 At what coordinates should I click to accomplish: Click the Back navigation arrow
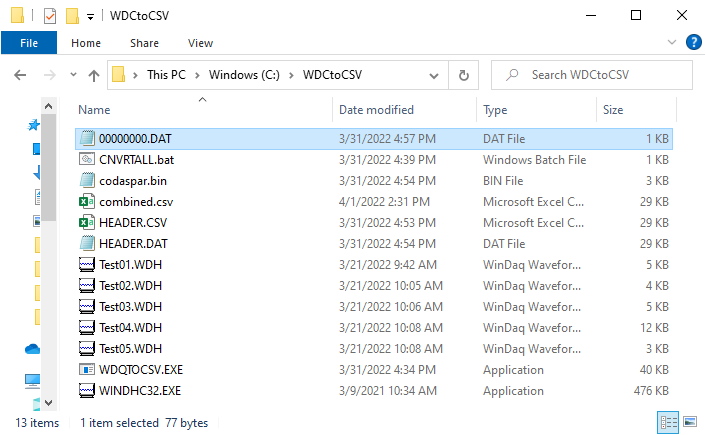click(20, 75)
